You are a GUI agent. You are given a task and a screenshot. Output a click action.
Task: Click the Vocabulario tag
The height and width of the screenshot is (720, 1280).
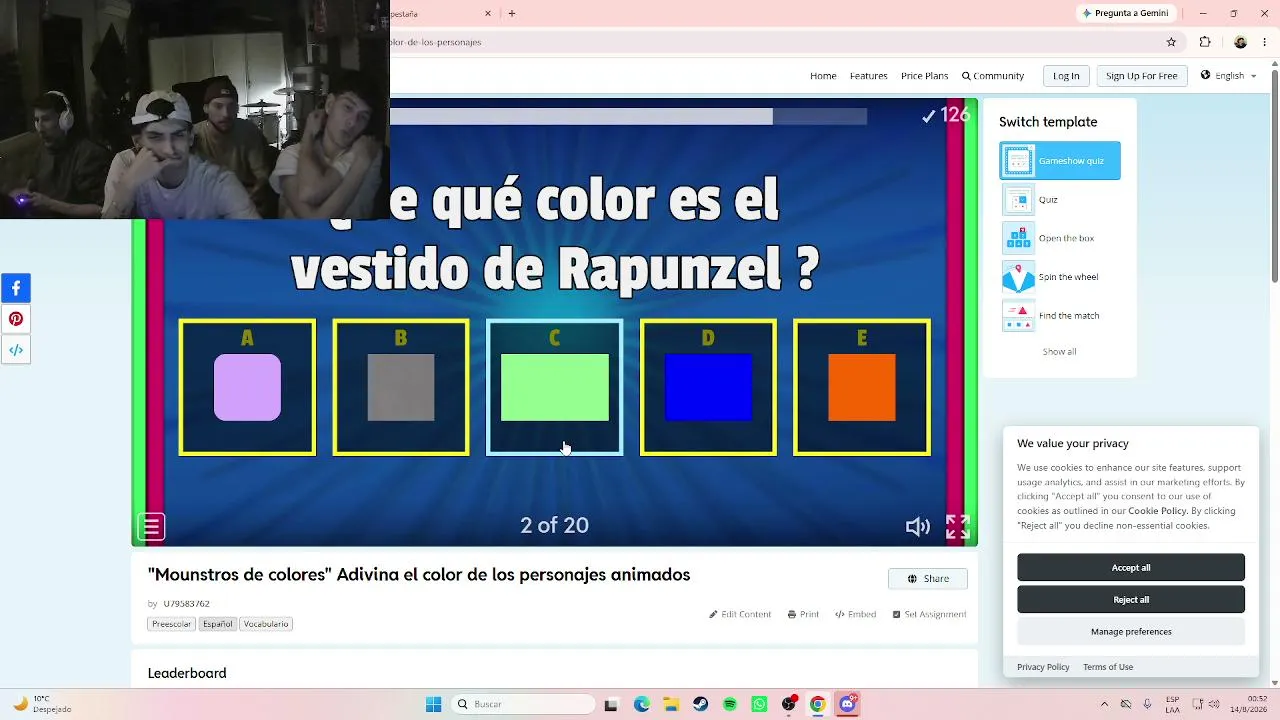pos(266,624)
